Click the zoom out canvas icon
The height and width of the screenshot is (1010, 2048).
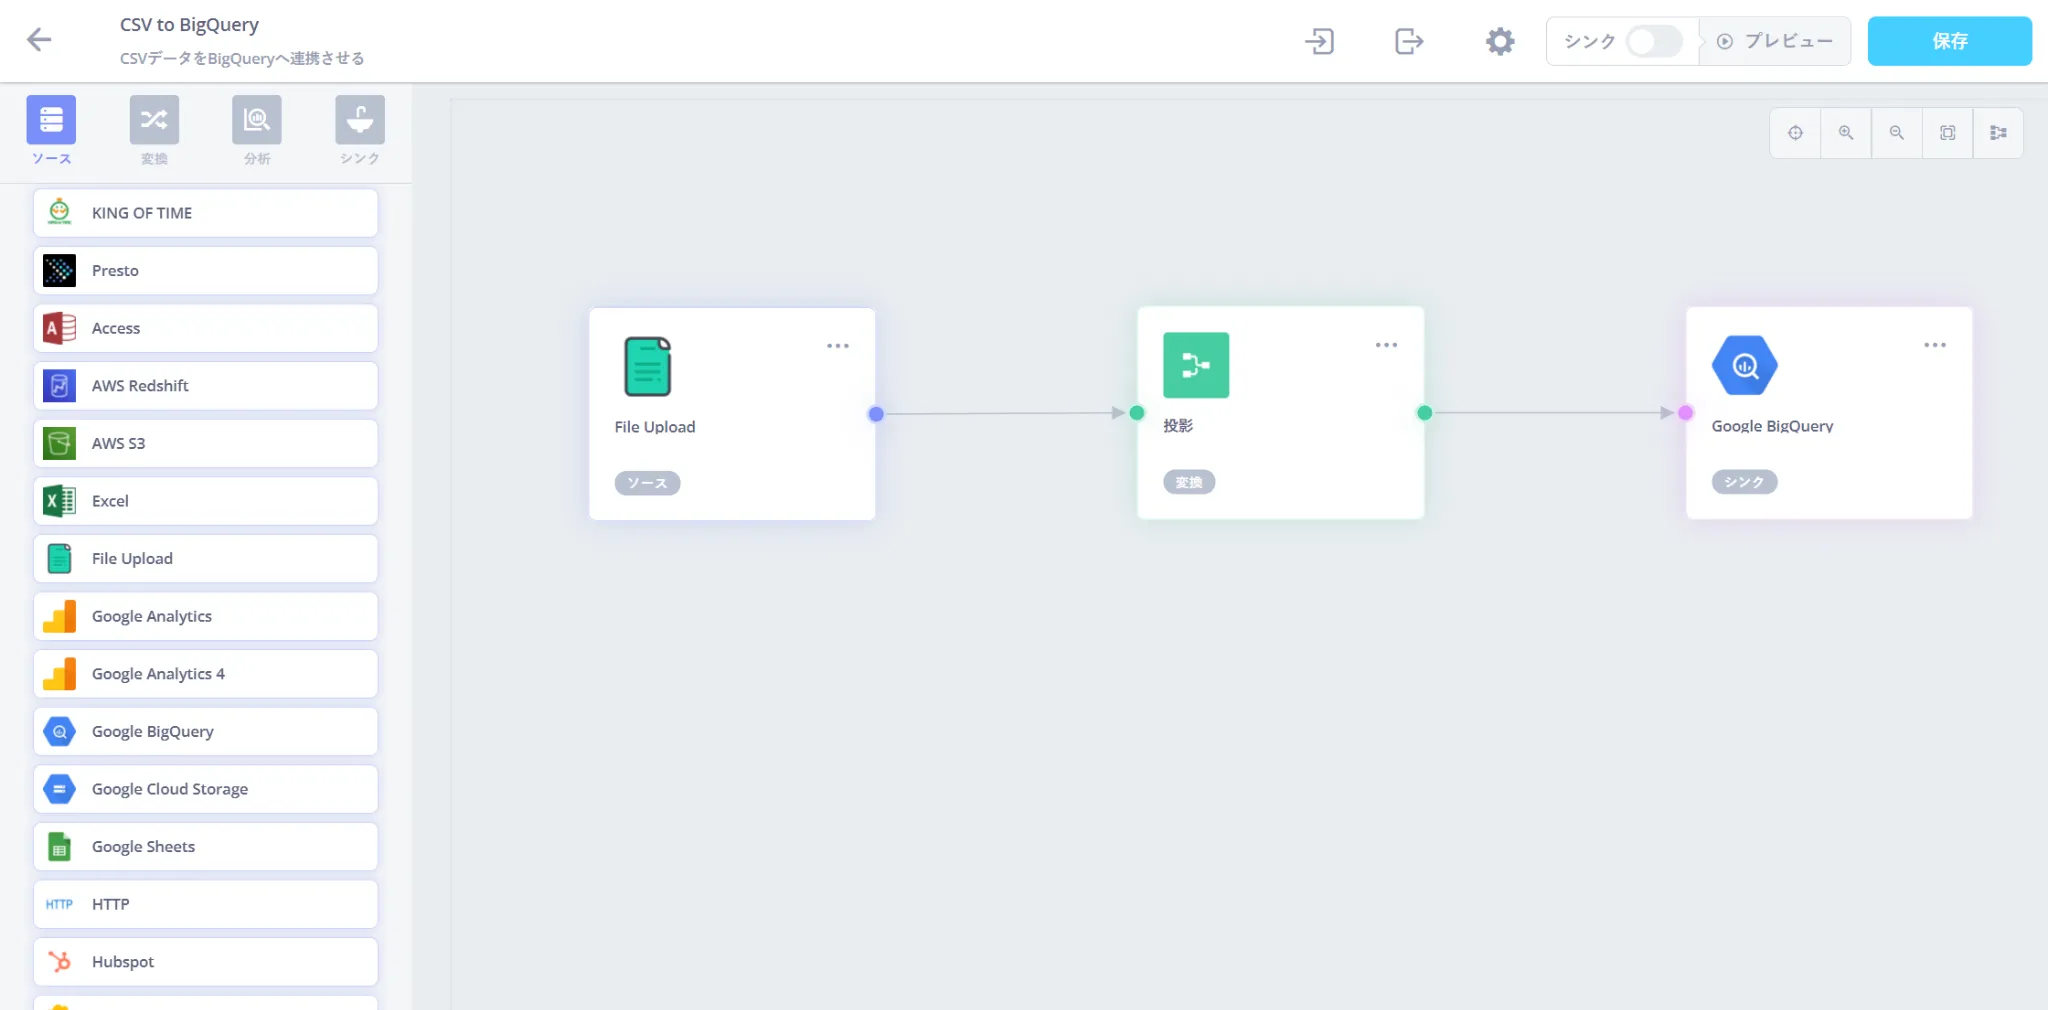1897,133
